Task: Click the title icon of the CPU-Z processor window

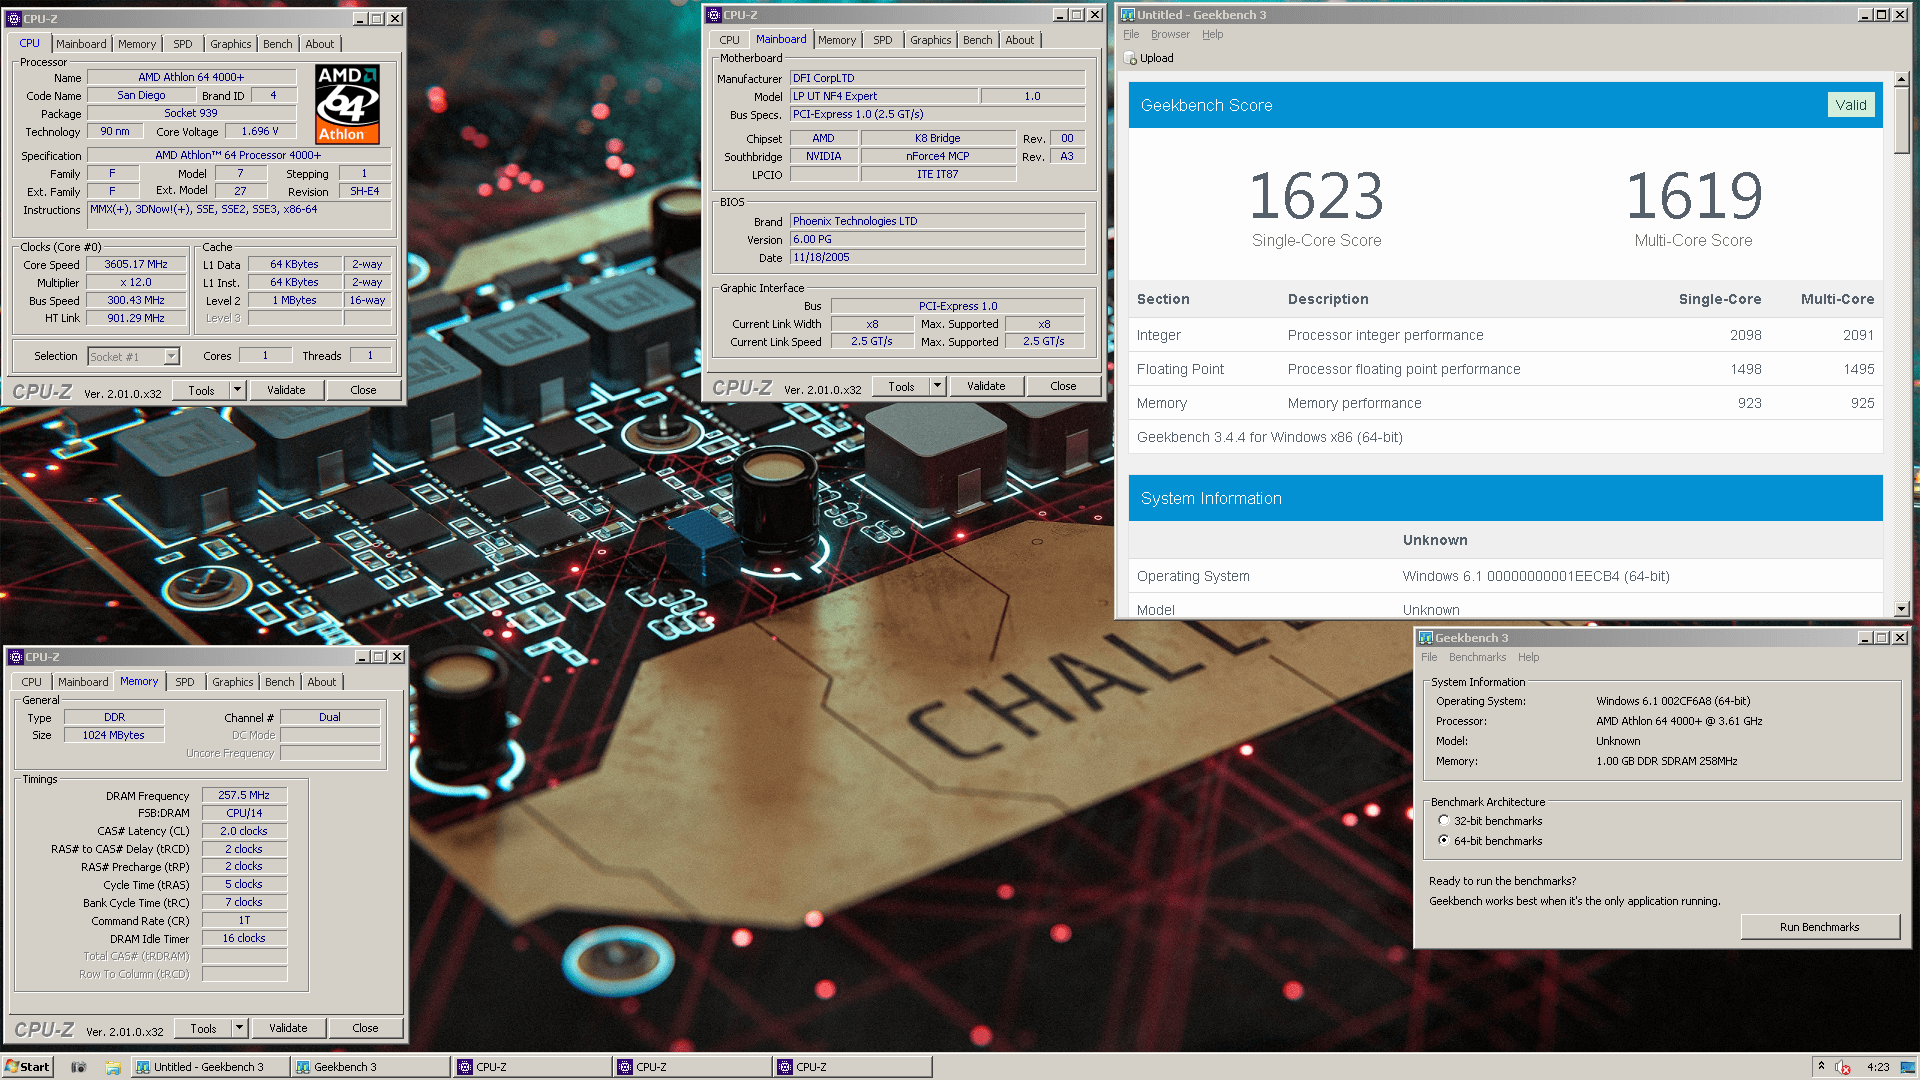Action: pos(14,18)
